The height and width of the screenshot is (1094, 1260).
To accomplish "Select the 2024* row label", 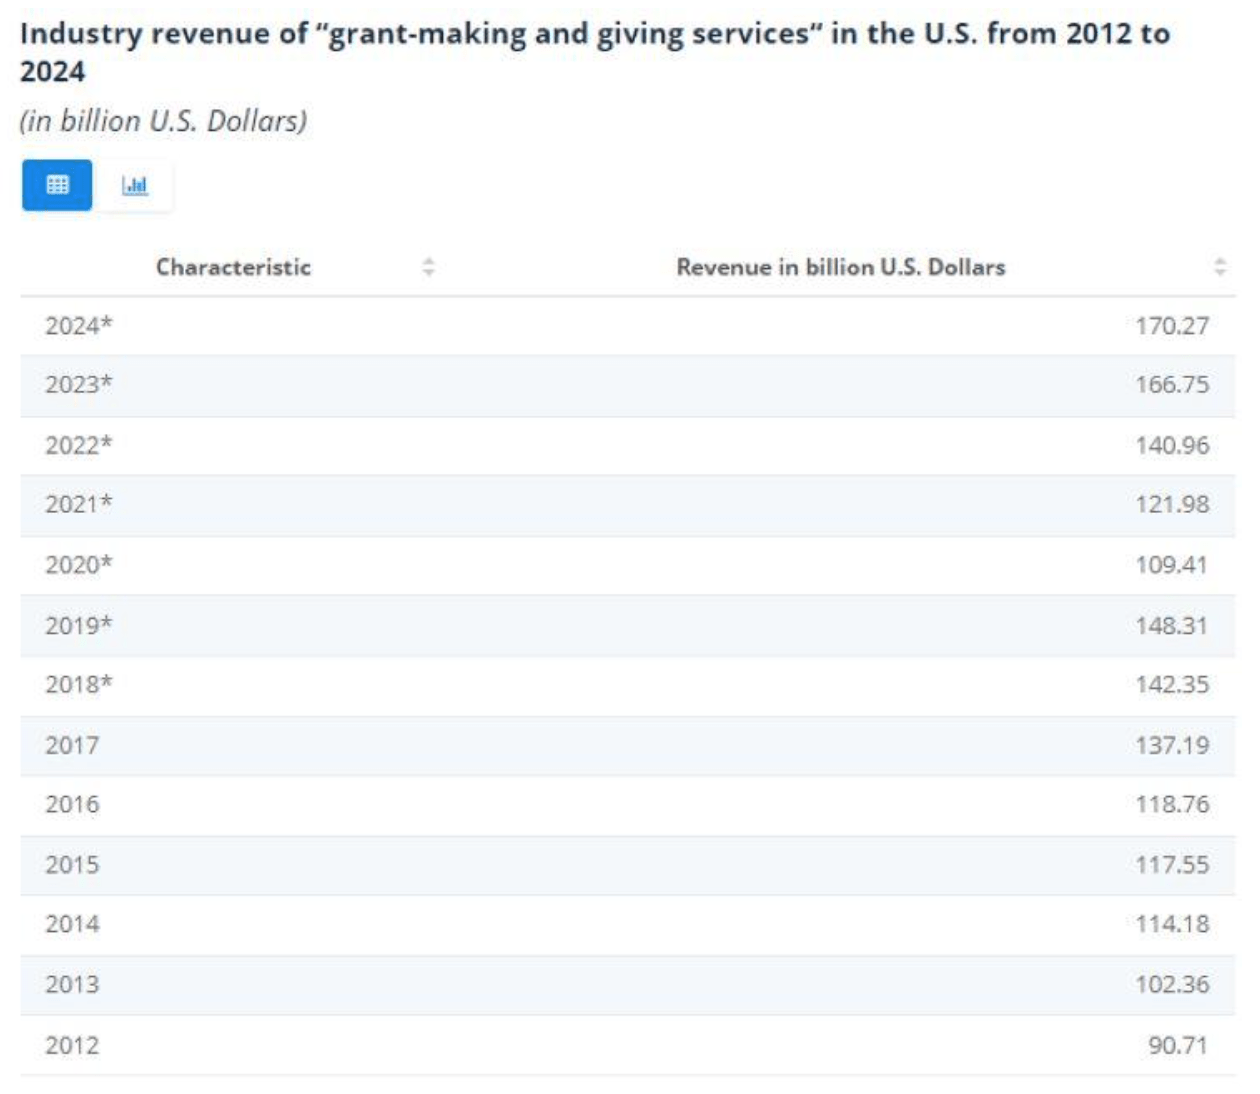I will (x=79, y=326).
